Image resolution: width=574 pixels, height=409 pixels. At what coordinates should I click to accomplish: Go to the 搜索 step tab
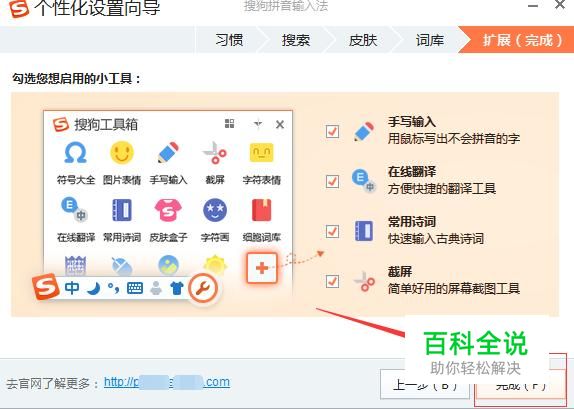(x=296, y=40)
